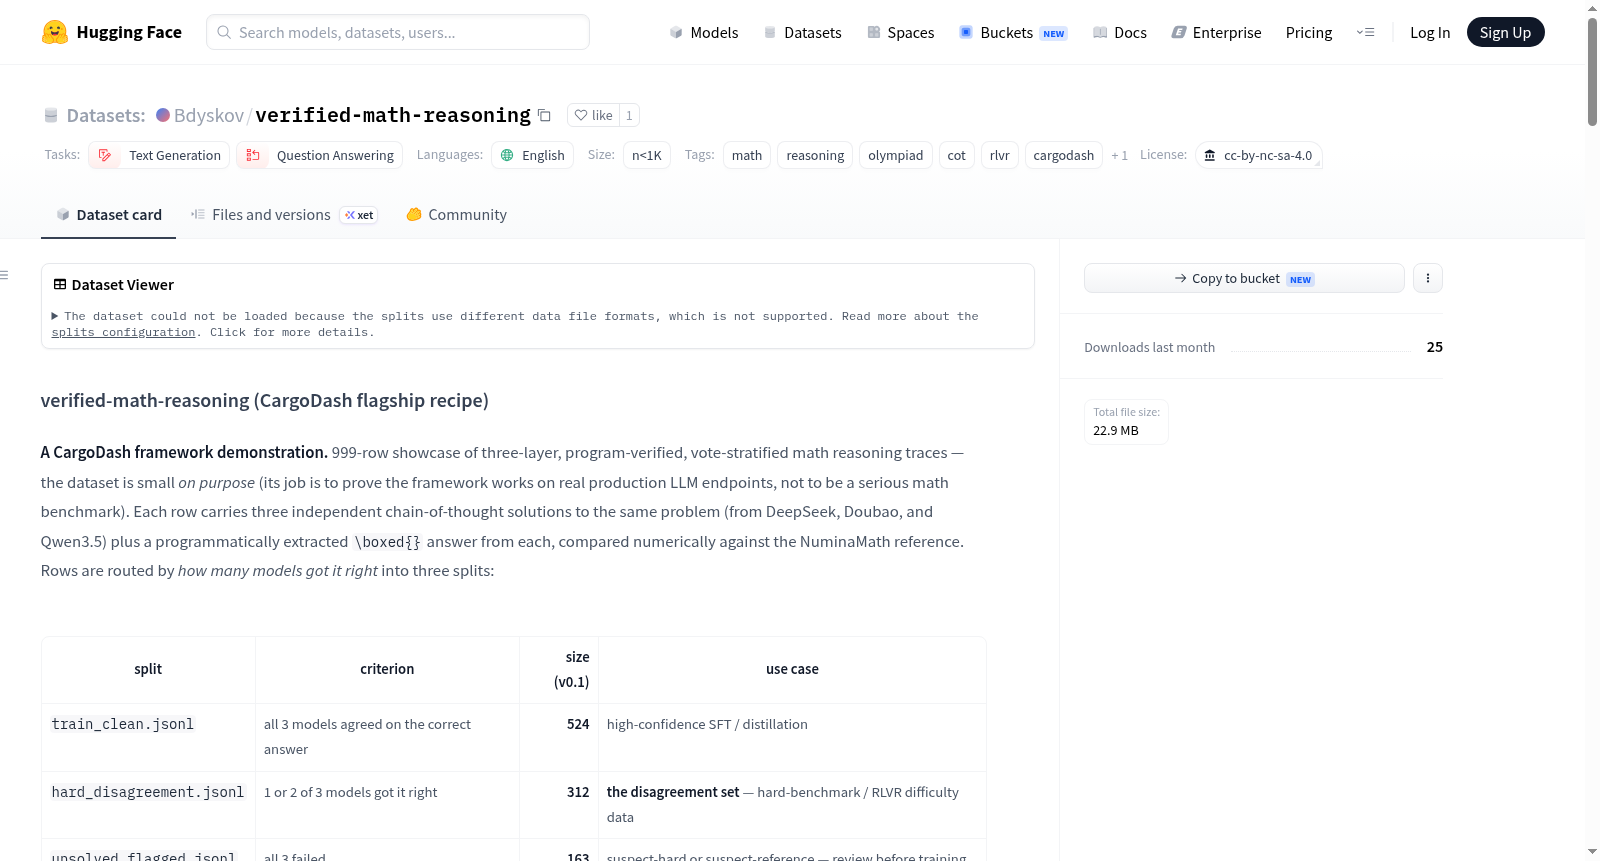The image size is (1600, 861).
Task: Switch to the Dataset card tab
Action: (x=108, y=214)
